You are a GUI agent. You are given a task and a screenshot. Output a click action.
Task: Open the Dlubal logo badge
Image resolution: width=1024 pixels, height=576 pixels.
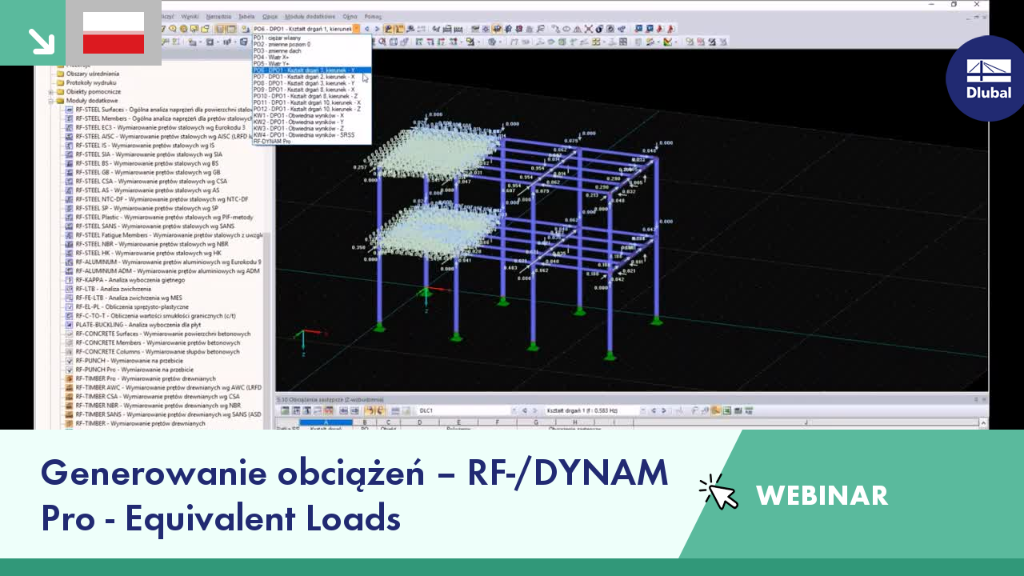(x=987, y=78)
